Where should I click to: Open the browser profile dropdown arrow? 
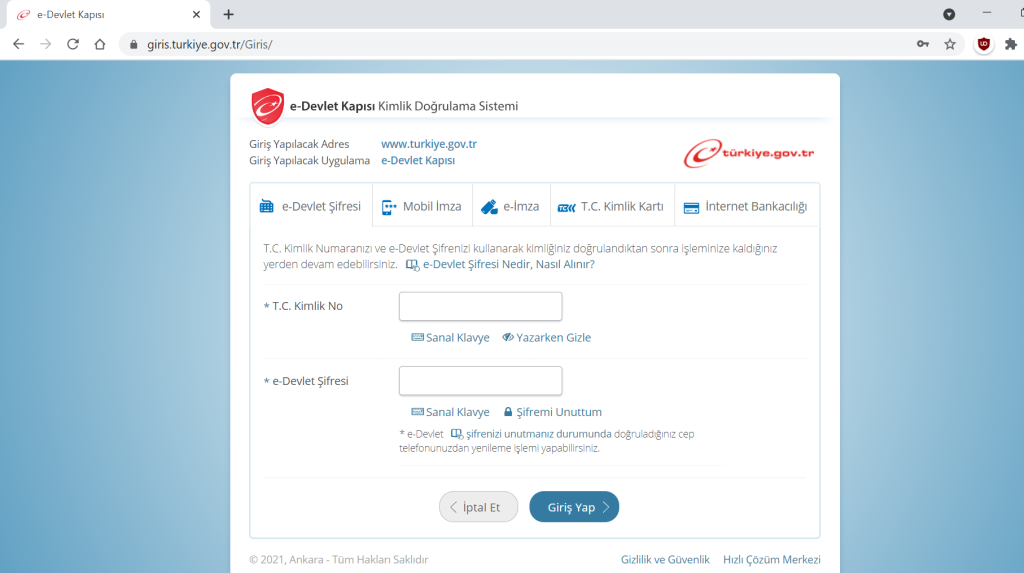pyautogui.click(x=949, y=14)
